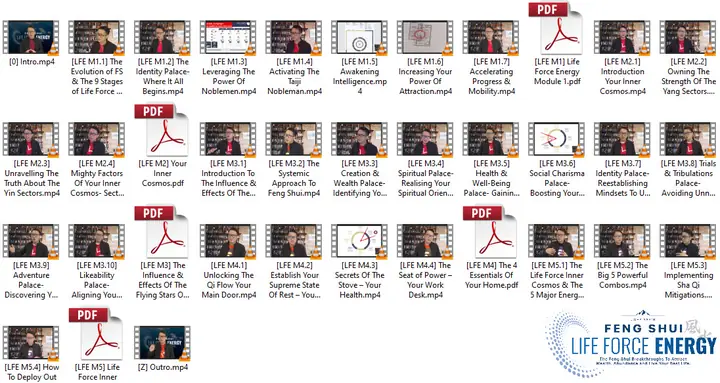The width and height of the screenshot is (720, 383).
Task: Click file name "[LFE M4] The 4 Essentials Of Your Home.pdf"
Action: (491, 275)
